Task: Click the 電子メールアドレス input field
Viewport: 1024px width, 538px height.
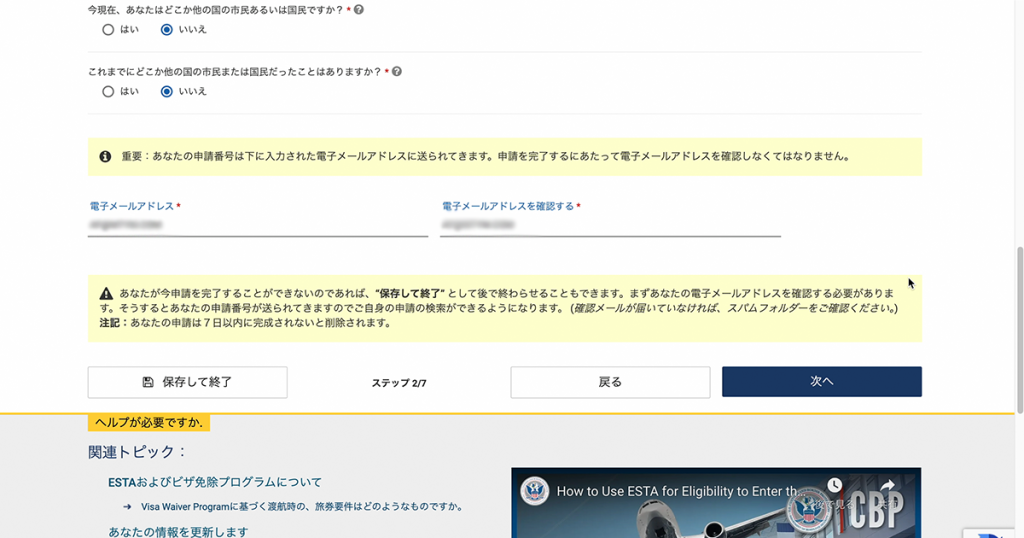Action: (x=258, y=226)
